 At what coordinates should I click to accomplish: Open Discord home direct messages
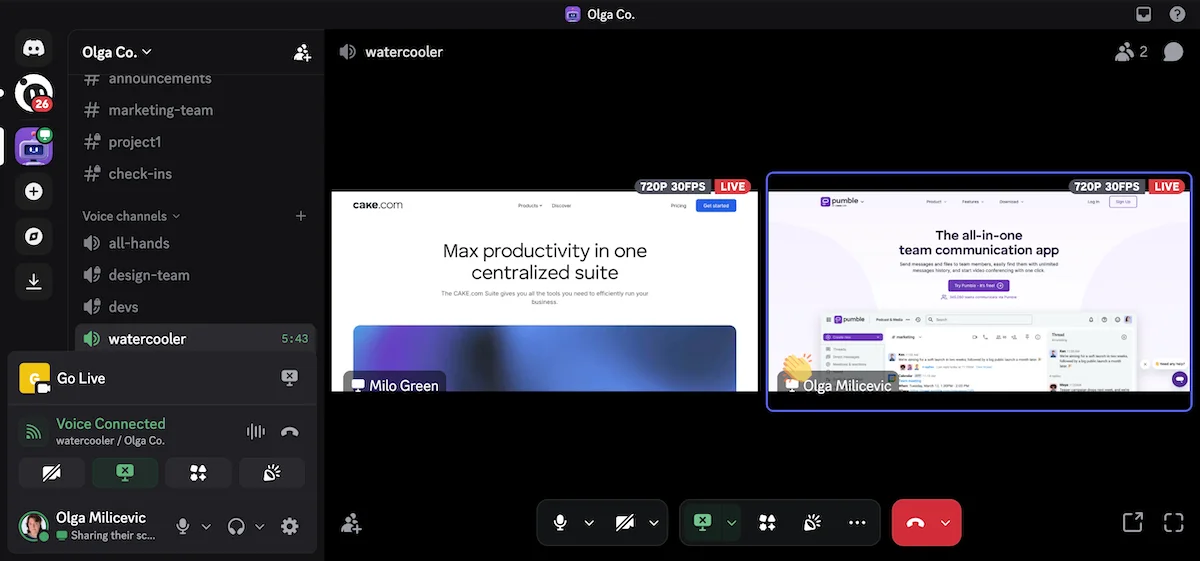tap(34, 46)
